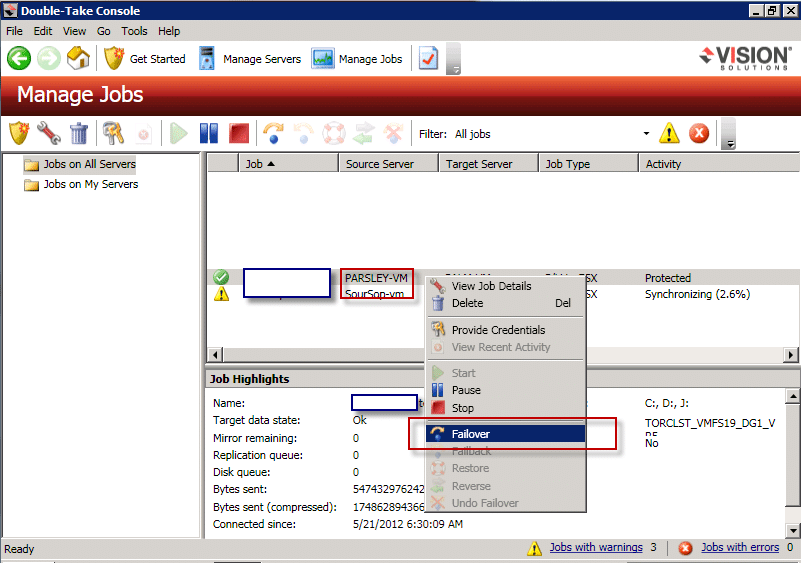The width and height of the screenshot is (801, 563).
Task: Click the Pause toolbar icon
Action: pos(209,133)
